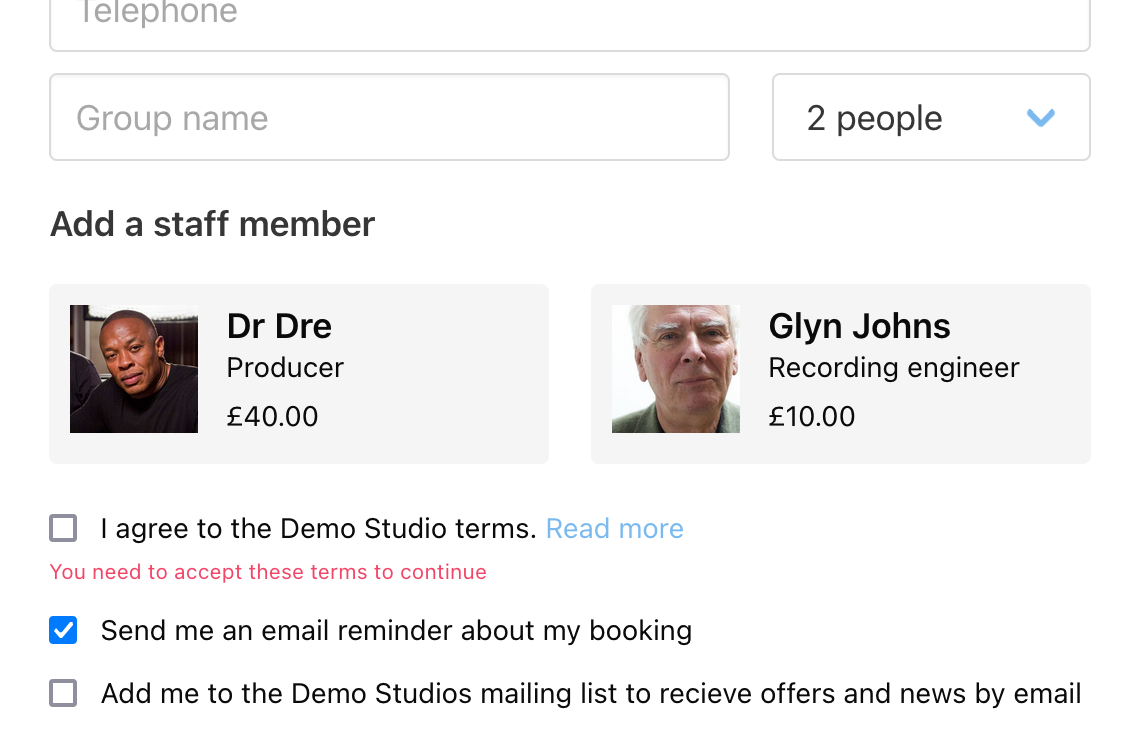Click the Recording engineer role label
The image size is (1134, 730).
point(893,368)
